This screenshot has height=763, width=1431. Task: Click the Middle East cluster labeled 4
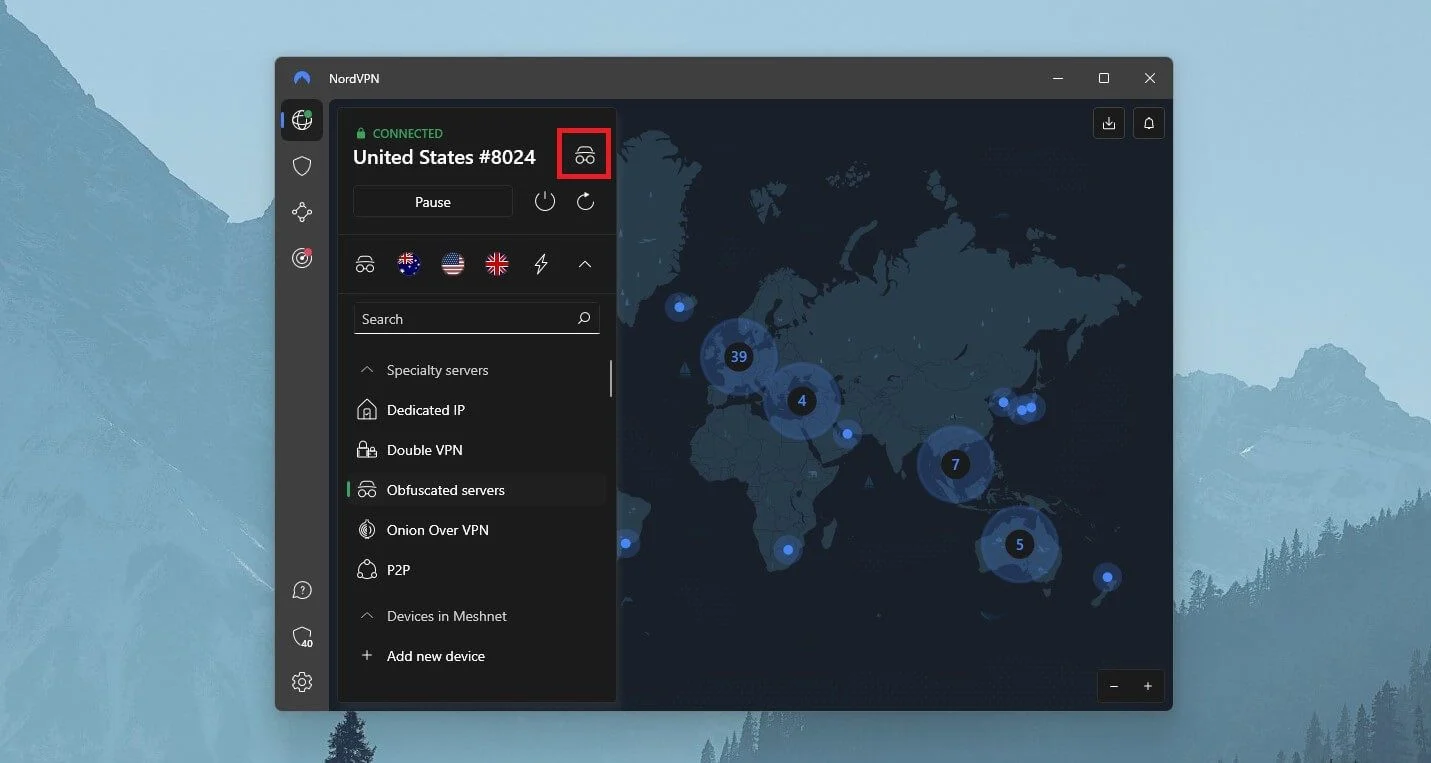(x=802, y=401)
